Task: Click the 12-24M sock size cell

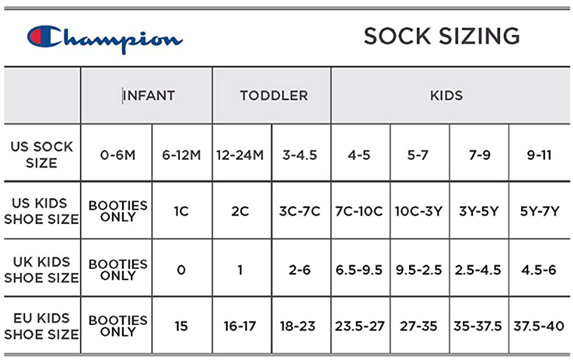Action: pyautogui.click(x=240, y=155)
